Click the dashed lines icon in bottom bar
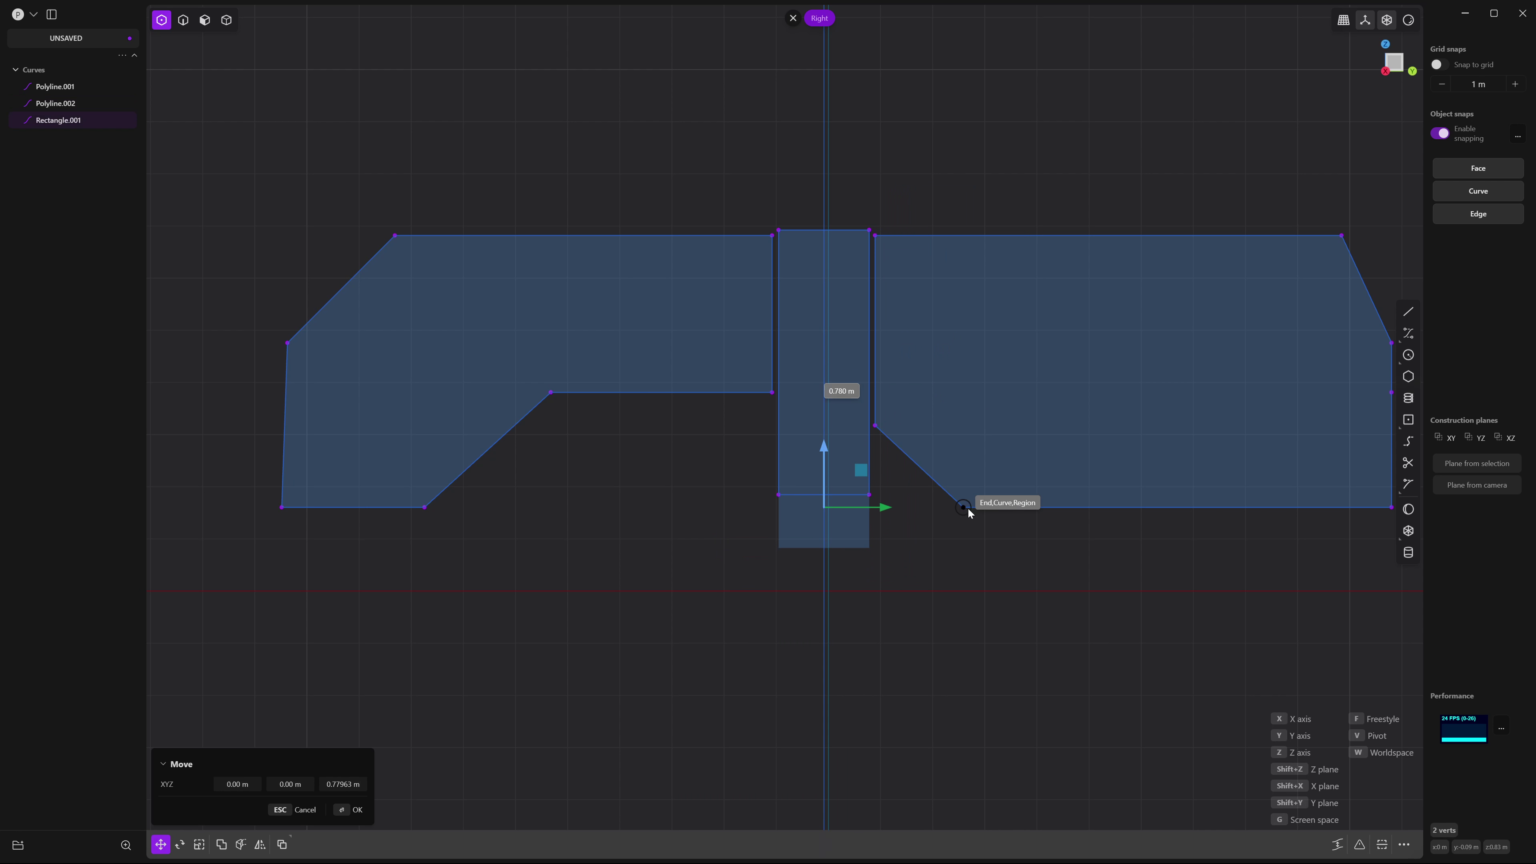This screenshot has width=1536, height=864. (1382, 845)
